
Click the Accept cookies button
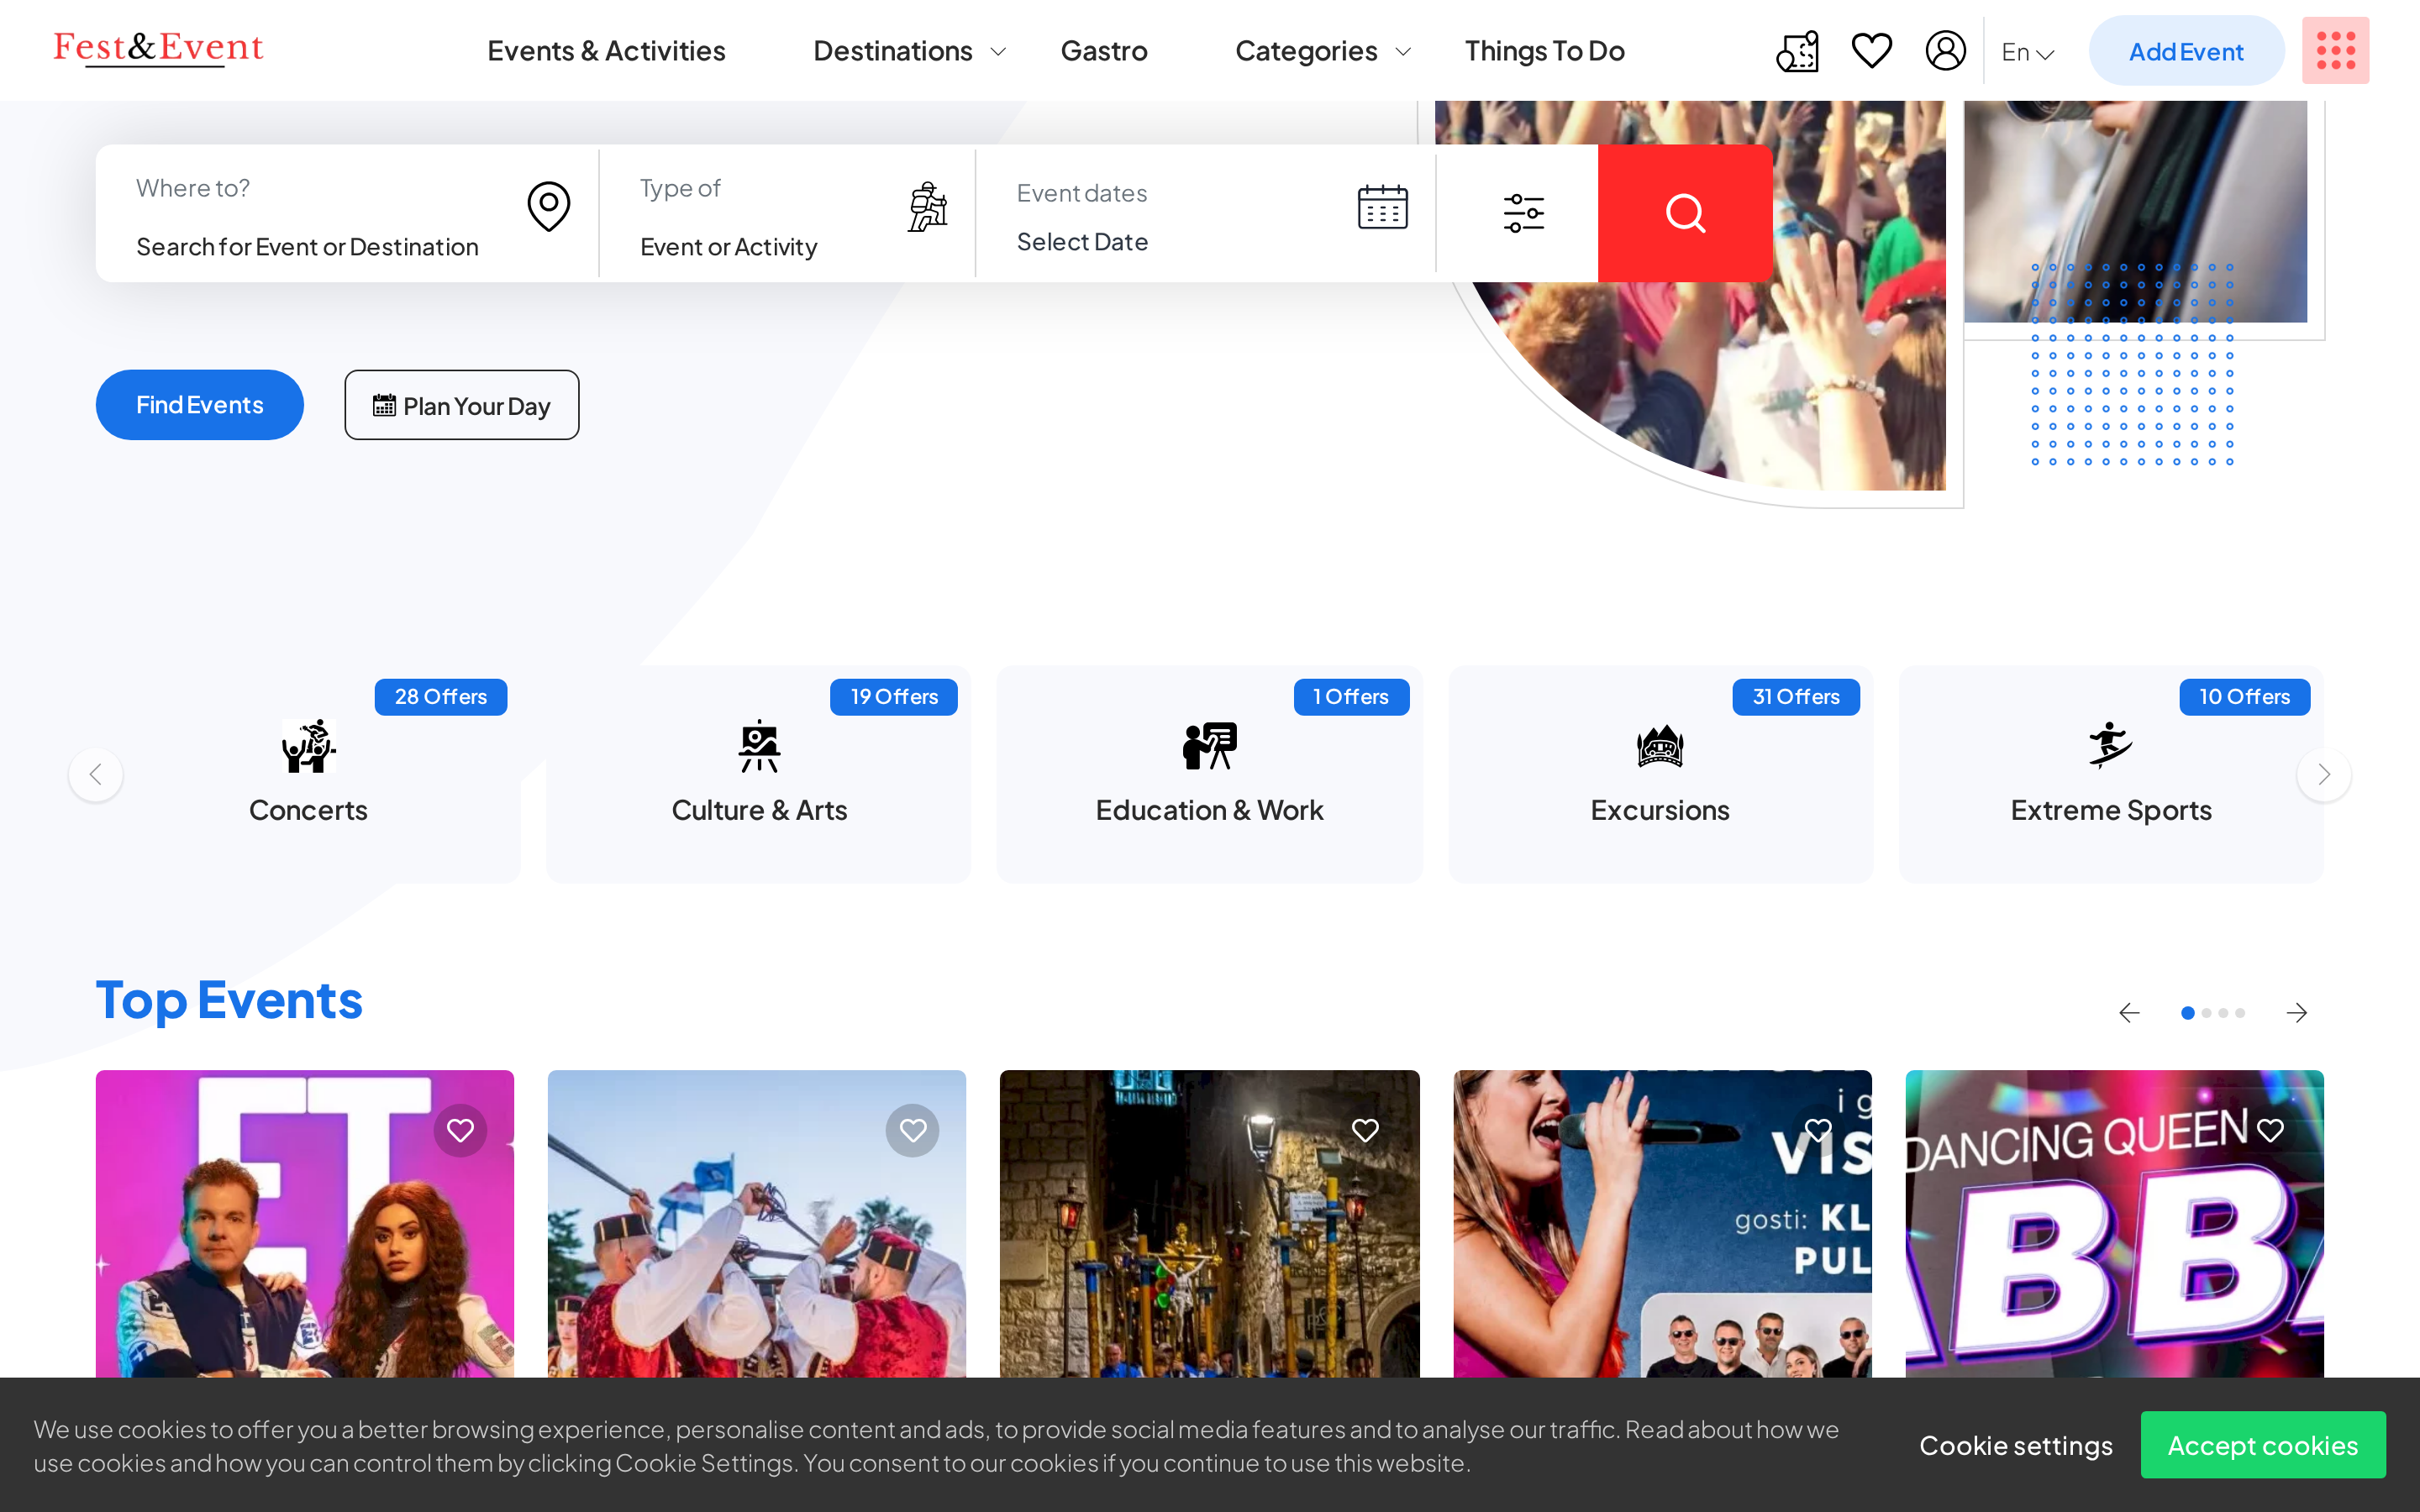point(2262,1445)
